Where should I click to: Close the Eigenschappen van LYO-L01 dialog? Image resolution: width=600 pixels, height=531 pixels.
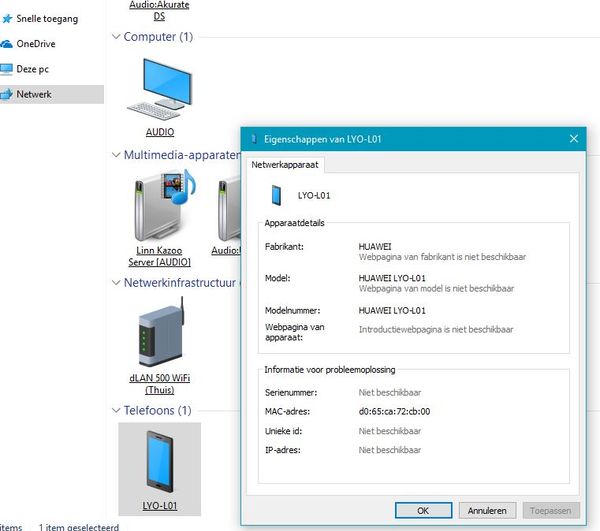click(574, 139)
